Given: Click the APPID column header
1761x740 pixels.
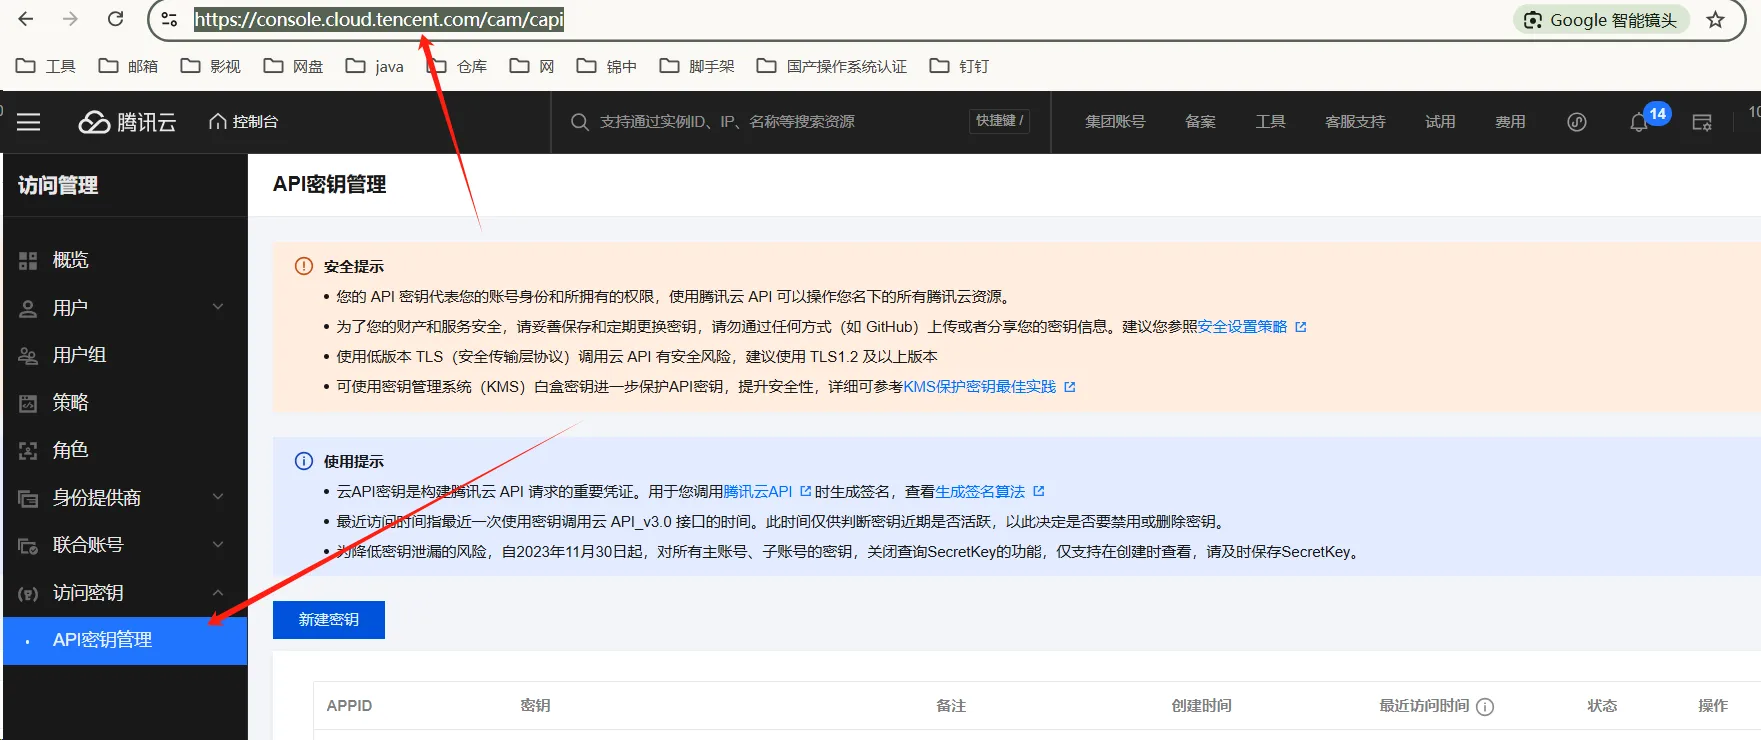Looking at the screenshot, I should [349, 706].
